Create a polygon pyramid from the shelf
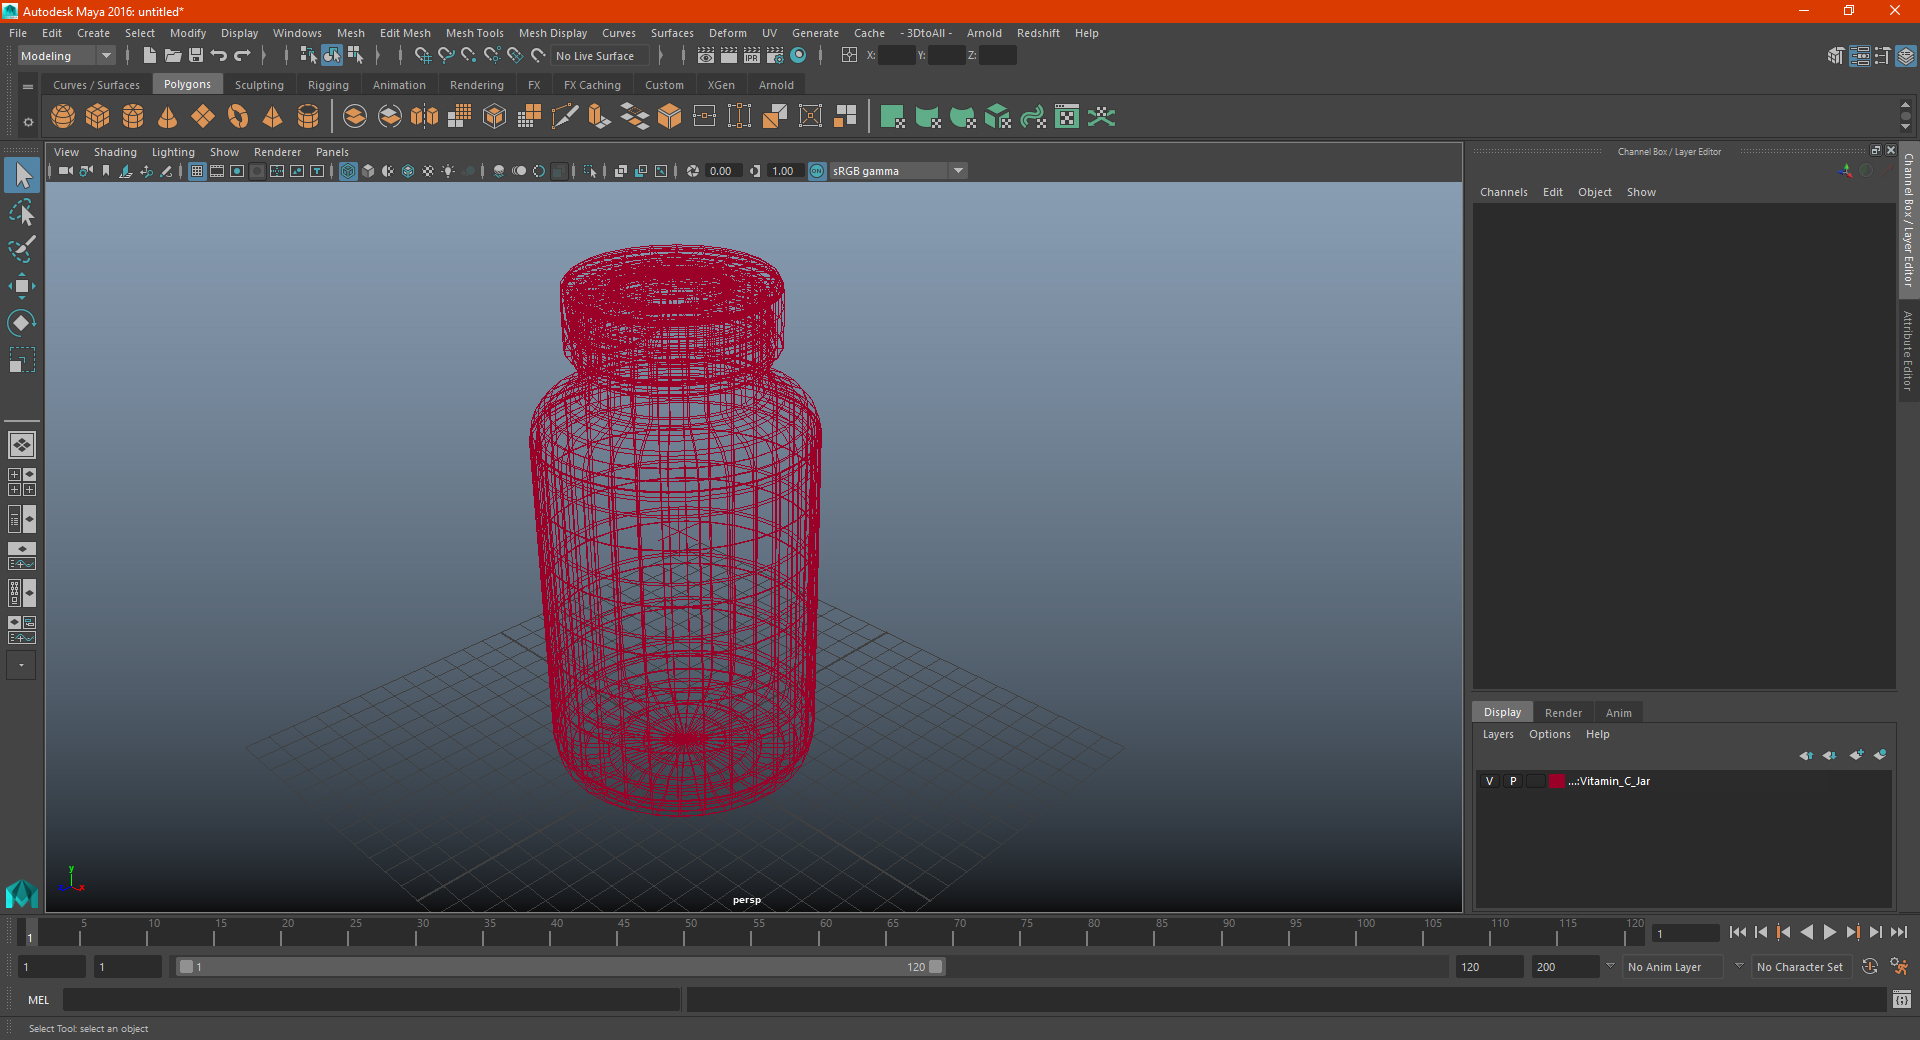 (x=272, y=117)
